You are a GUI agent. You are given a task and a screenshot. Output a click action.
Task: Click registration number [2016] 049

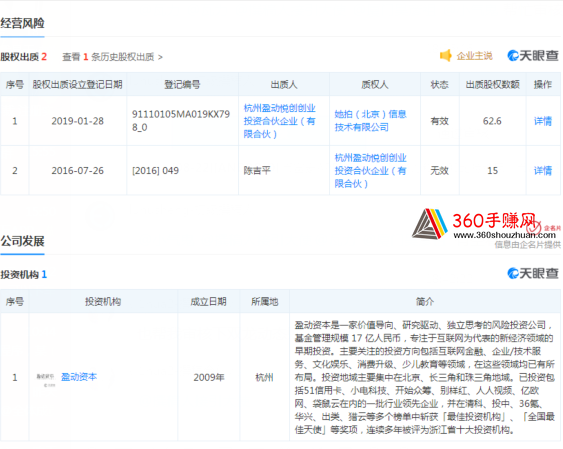click(x=155, y=170)
